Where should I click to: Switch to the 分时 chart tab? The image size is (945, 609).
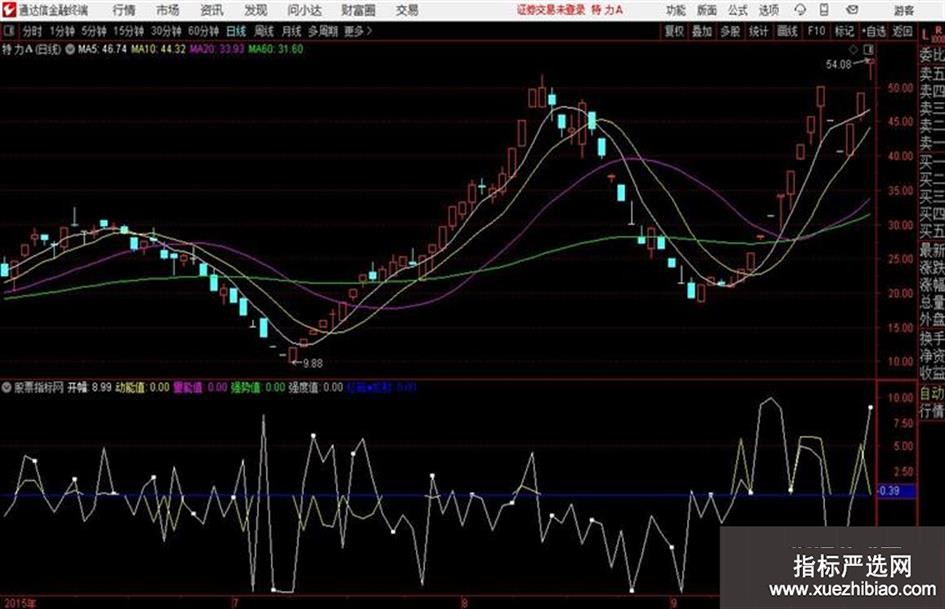coord(32,31)
